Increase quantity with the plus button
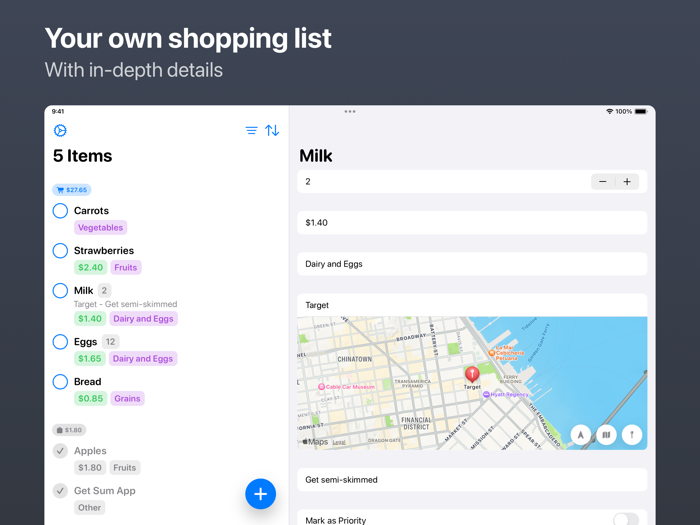Screen dimensions: 700x525 coord(627,182)
